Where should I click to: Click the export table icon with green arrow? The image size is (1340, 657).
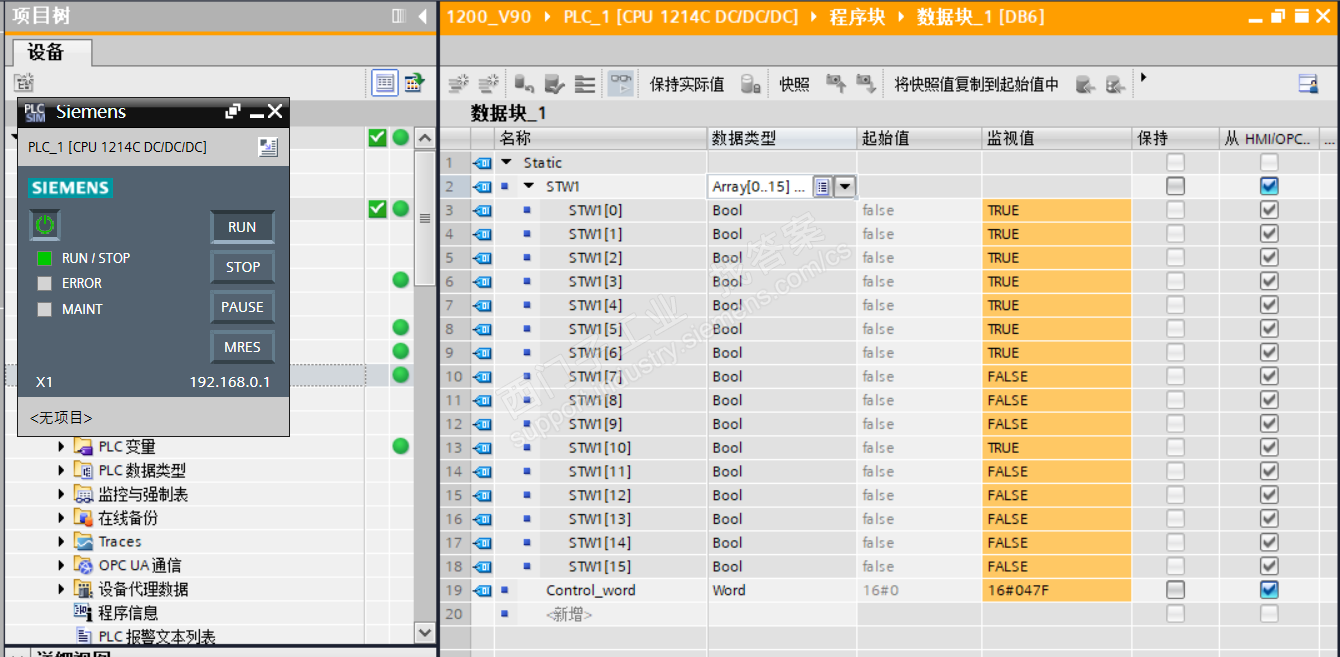pyautogui.click(x=414, y=83)
